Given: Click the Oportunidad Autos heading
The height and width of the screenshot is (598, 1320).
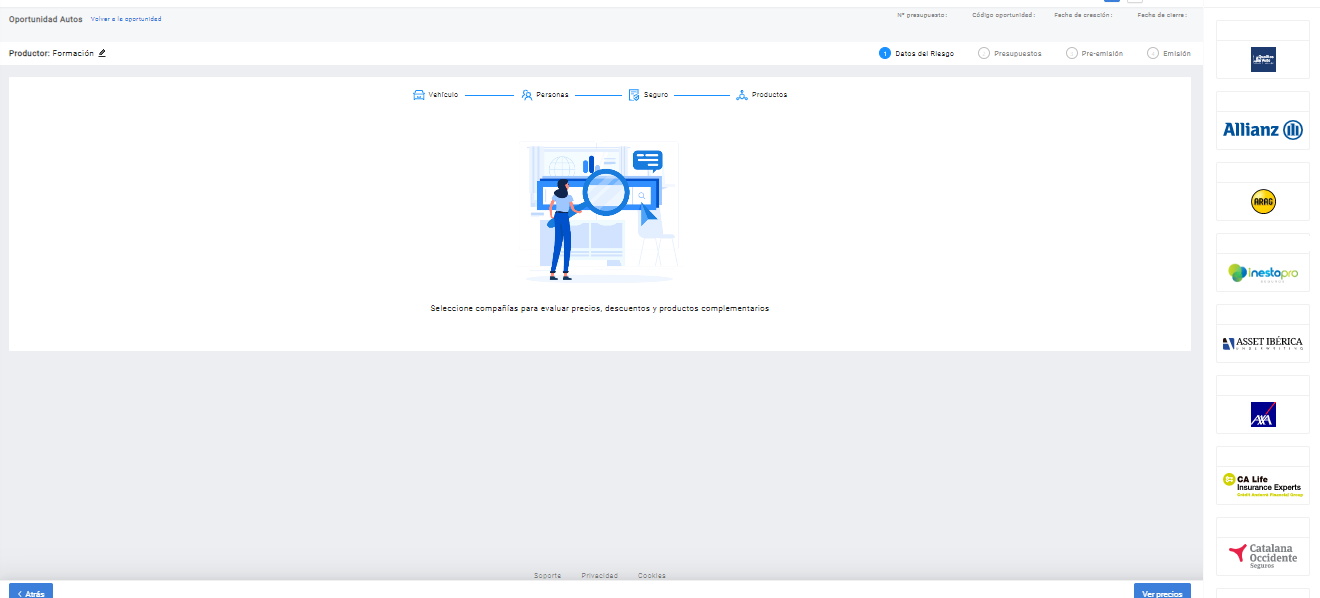Looking at the screenshot, I should [46, 19].
